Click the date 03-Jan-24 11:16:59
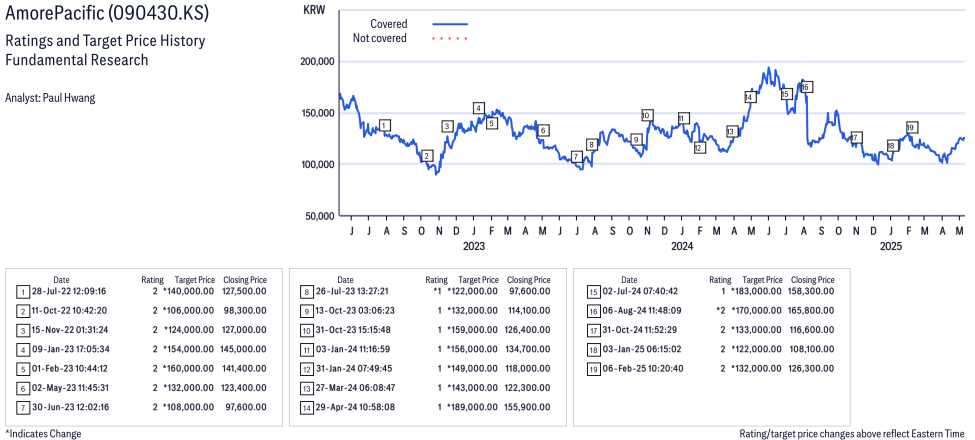Image resolution: width=975 pixels, height=440 pixels. (x=354, y=349)
